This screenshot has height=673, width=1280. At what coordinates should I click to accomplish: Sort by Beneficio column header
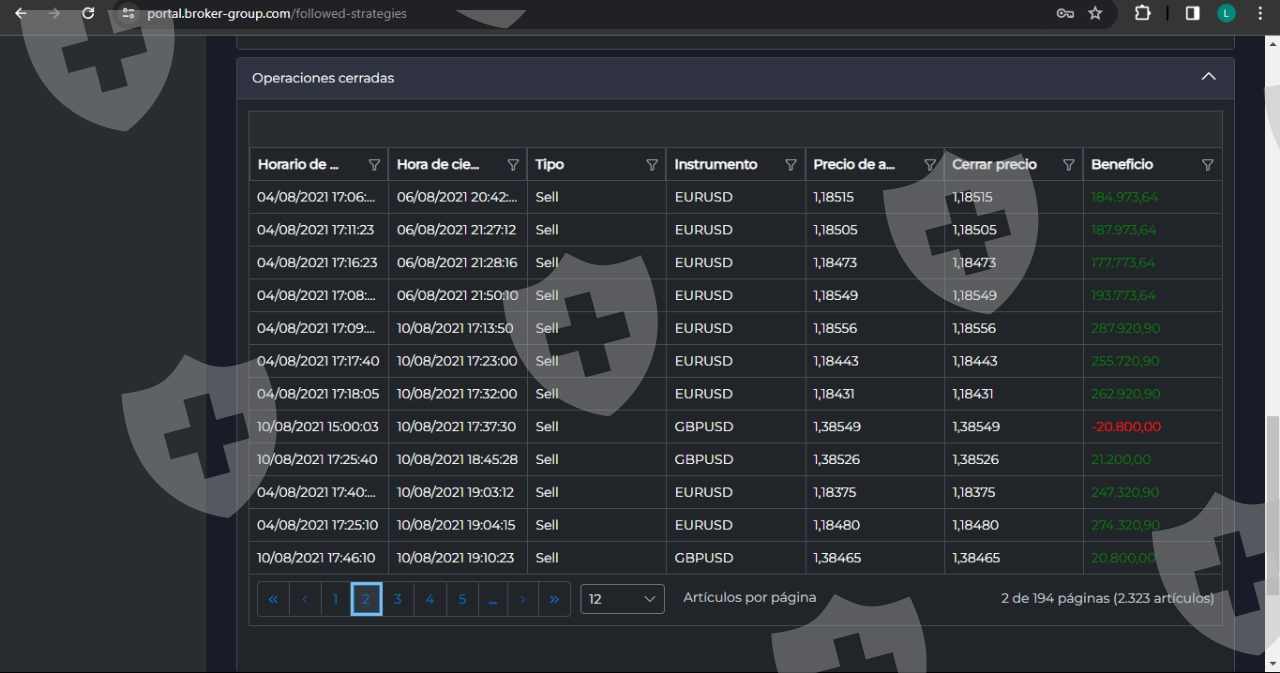click(x=1122, y=165)
